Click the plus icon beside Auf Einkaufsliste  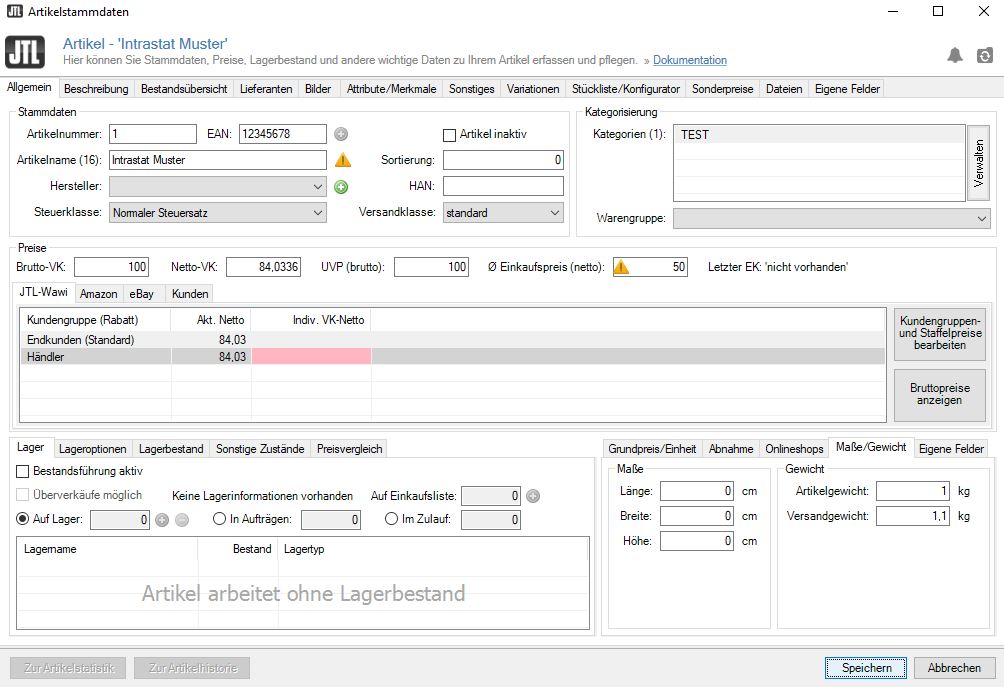tap(533, 496)
